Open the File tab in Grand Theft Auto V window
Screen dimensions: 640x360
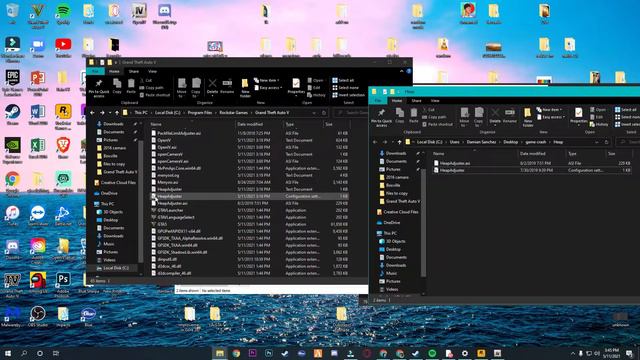tap(95, 71)
